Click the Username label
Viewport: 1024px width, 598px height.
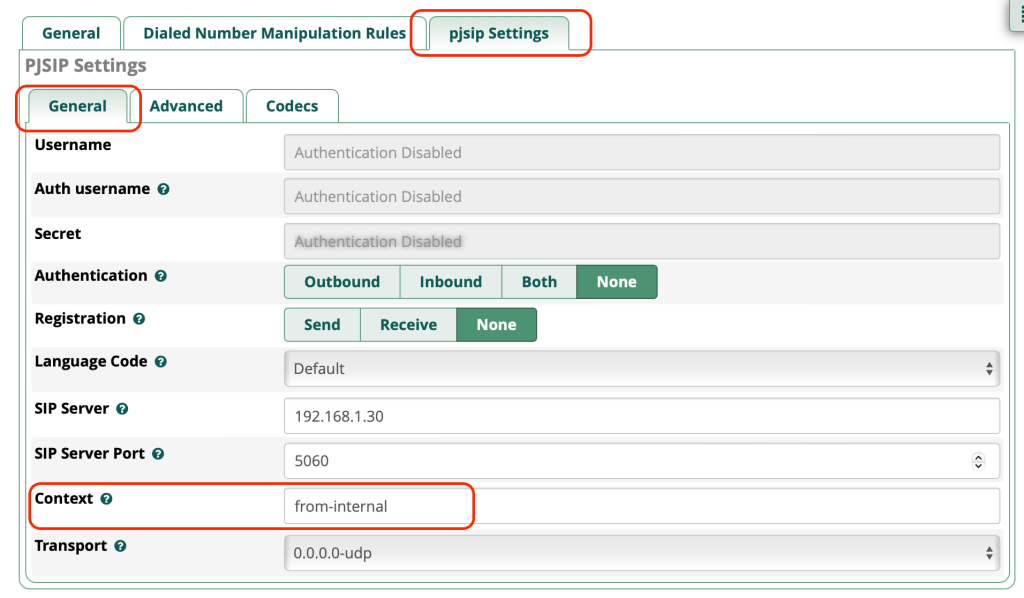pos(73,145)
